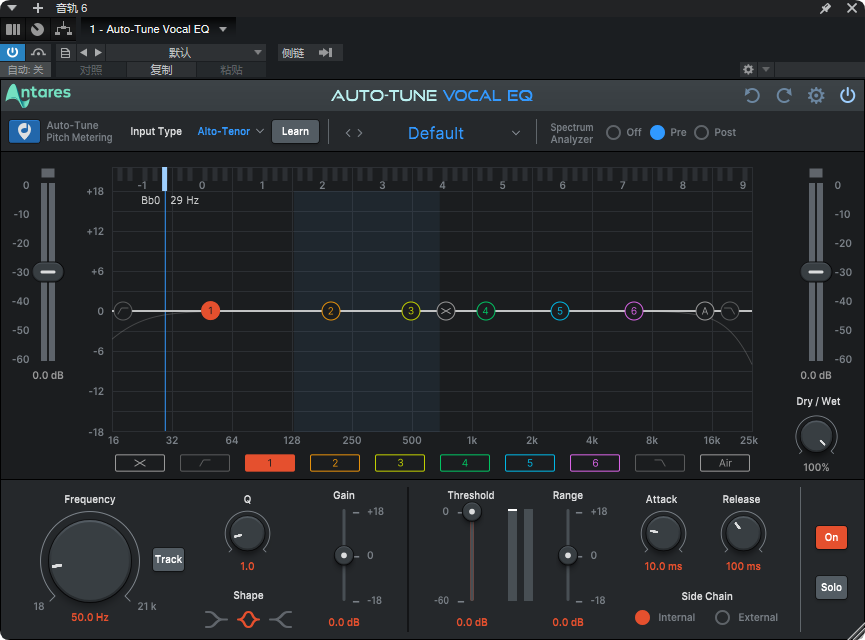Click the pin window icon
This screenshot has height=640, width=865.
tap(825, 8)
